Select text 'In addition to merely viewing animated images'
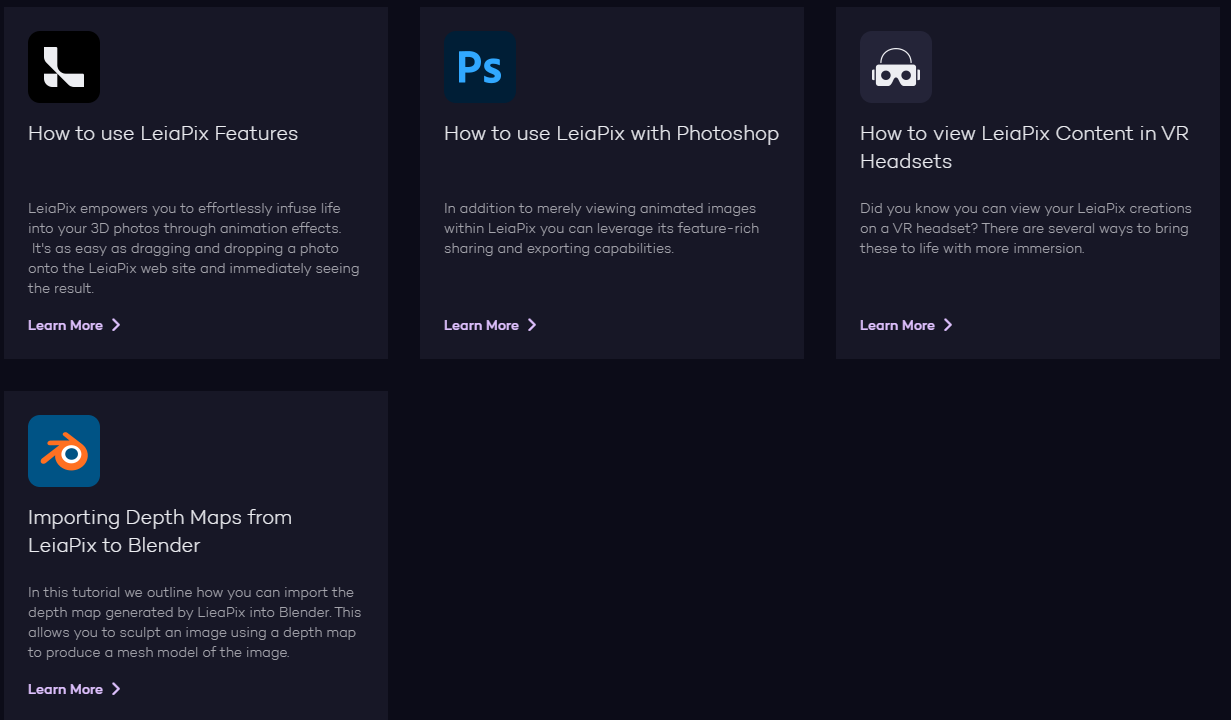Viewport: 1231px width, 720px height. coord(600,208)
